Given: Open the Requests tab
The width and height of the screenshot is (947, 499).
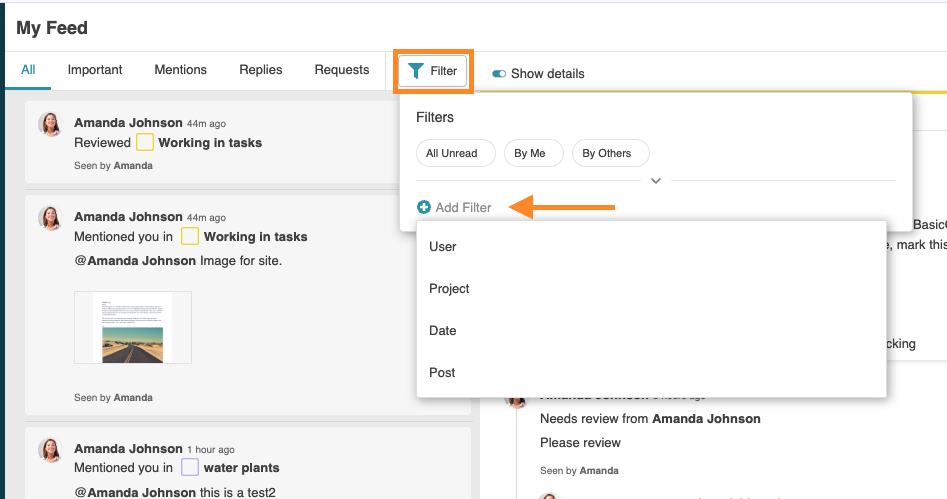Looking at the screenshot, I should pyautogui.click(x=342, y=70).
